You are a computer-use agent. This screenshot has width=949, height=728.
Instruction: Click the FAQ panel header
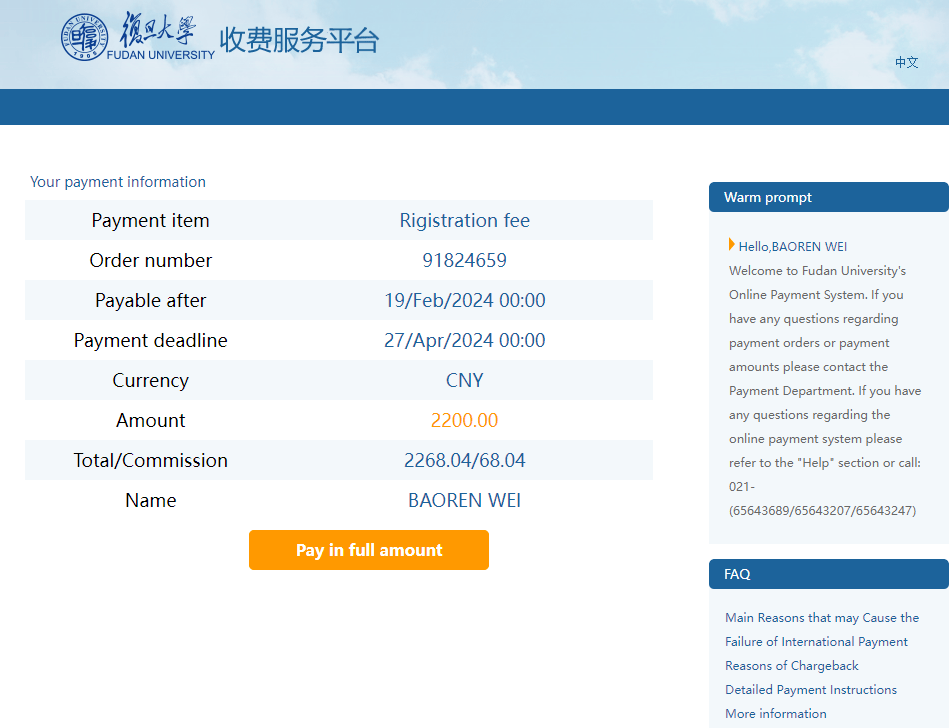tap(828, 574)
